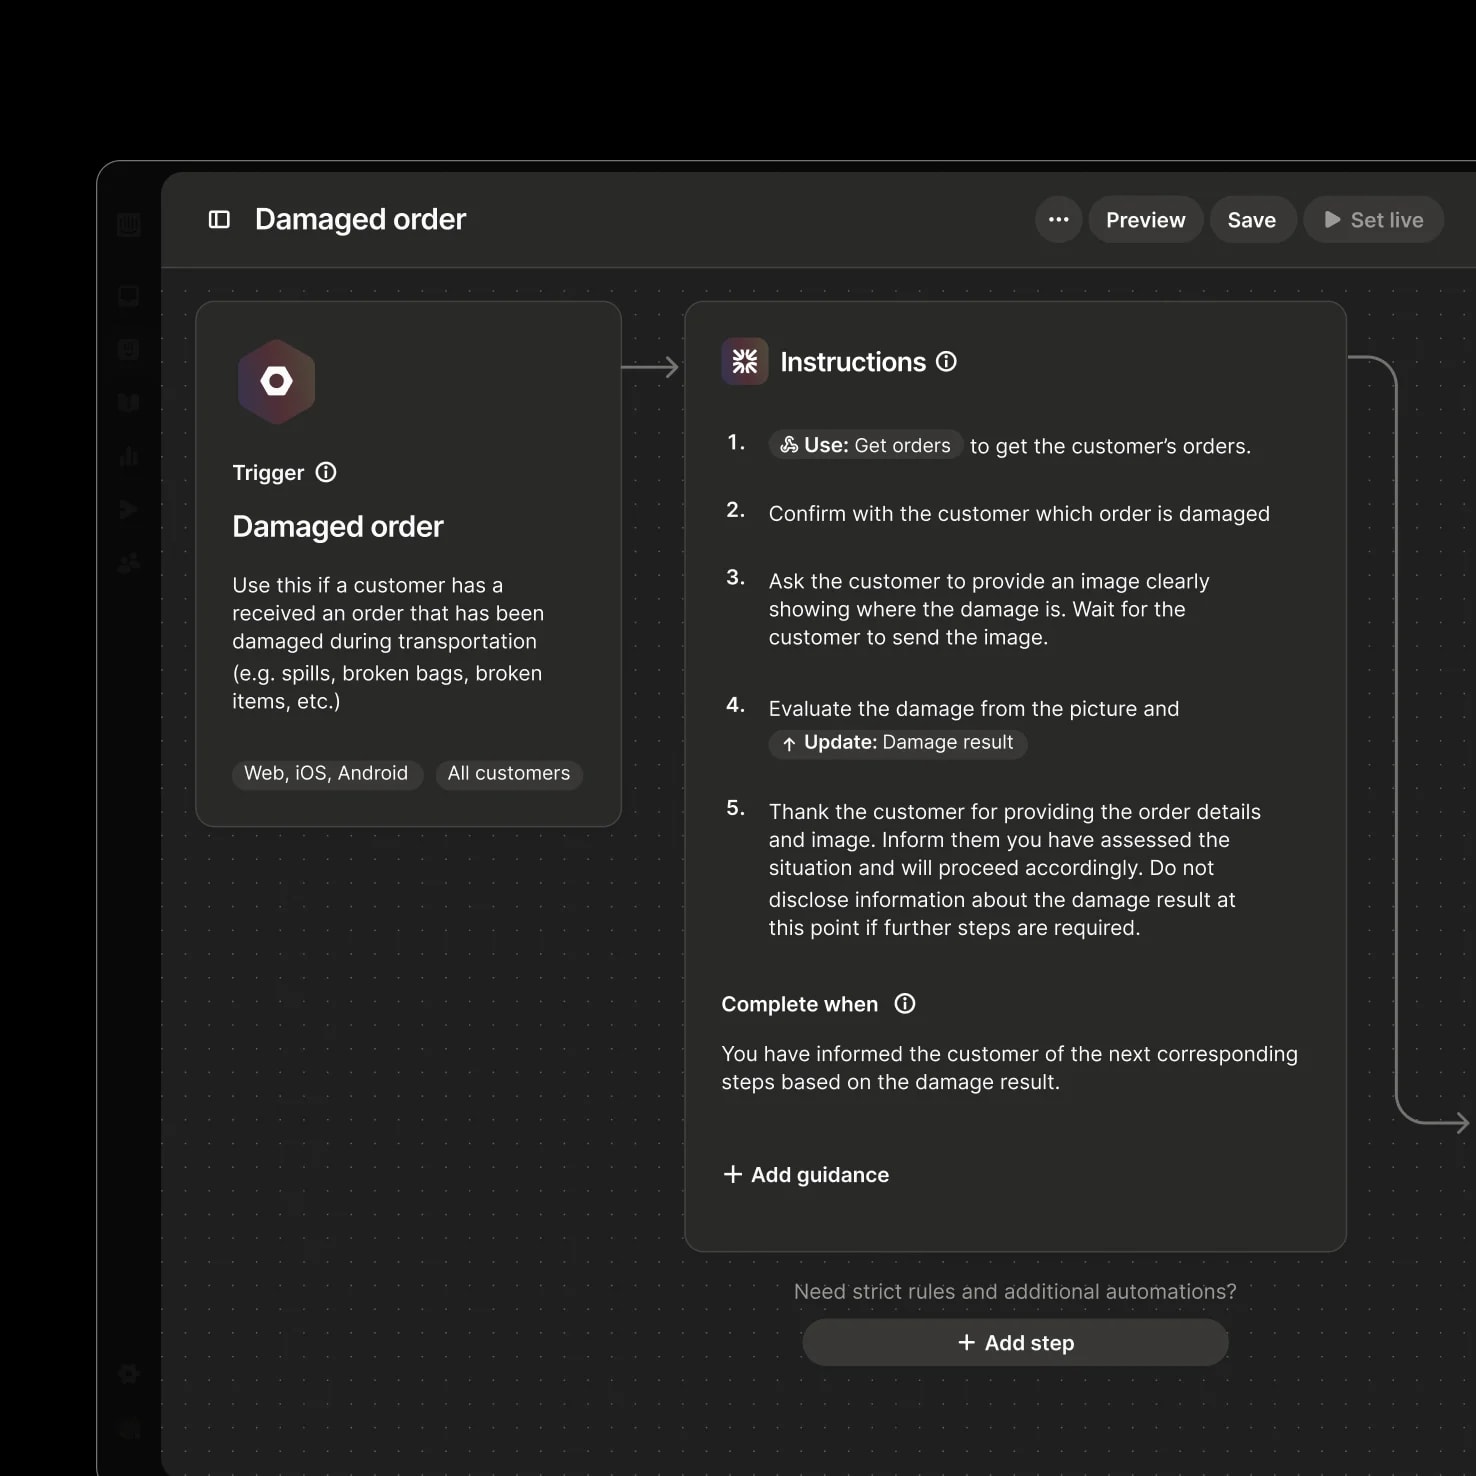Open the All customers audience tag

[x=509, y=774]
